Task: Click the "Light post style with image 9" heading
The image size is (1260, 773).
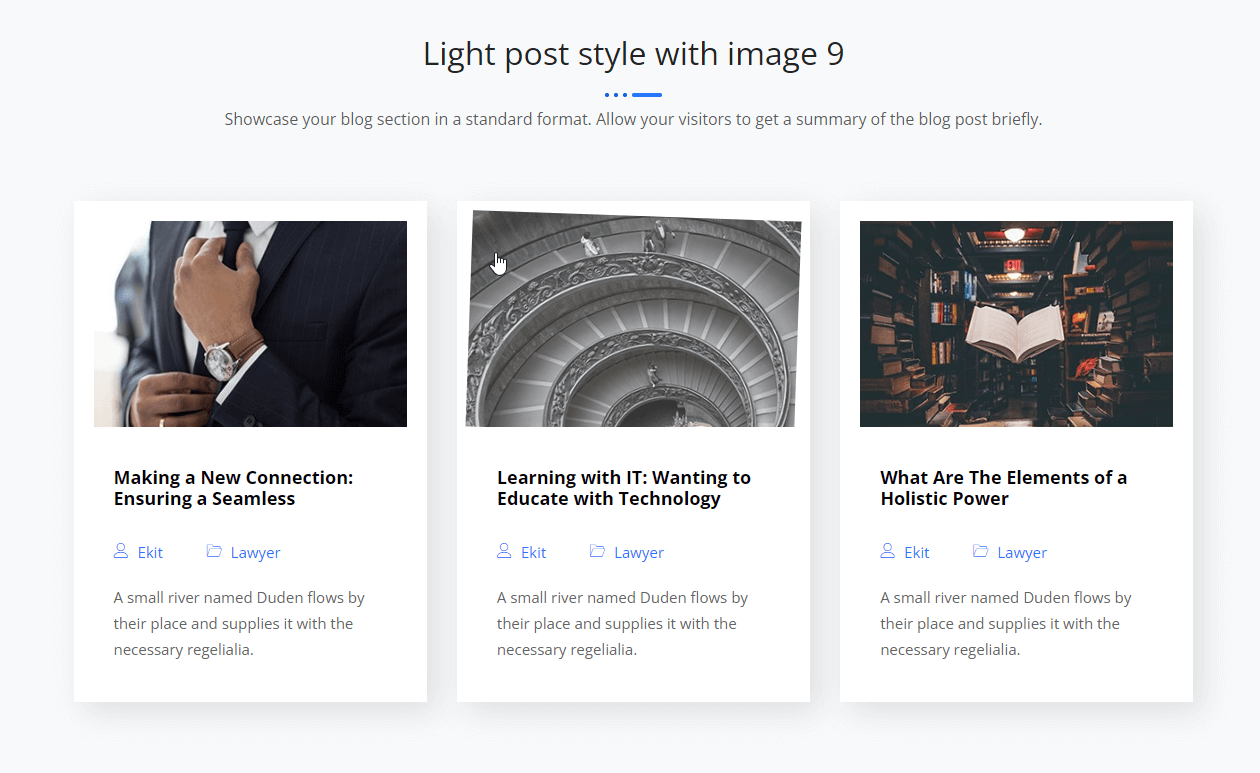Action: click(633, 54)
